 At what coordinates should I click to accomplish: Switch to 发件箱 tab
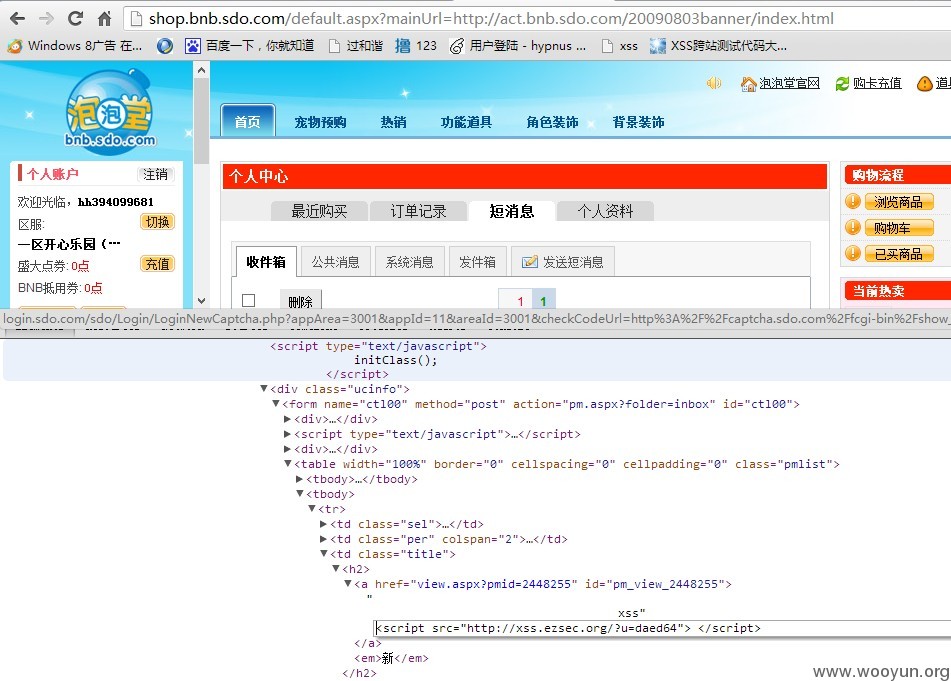point(477,262)
